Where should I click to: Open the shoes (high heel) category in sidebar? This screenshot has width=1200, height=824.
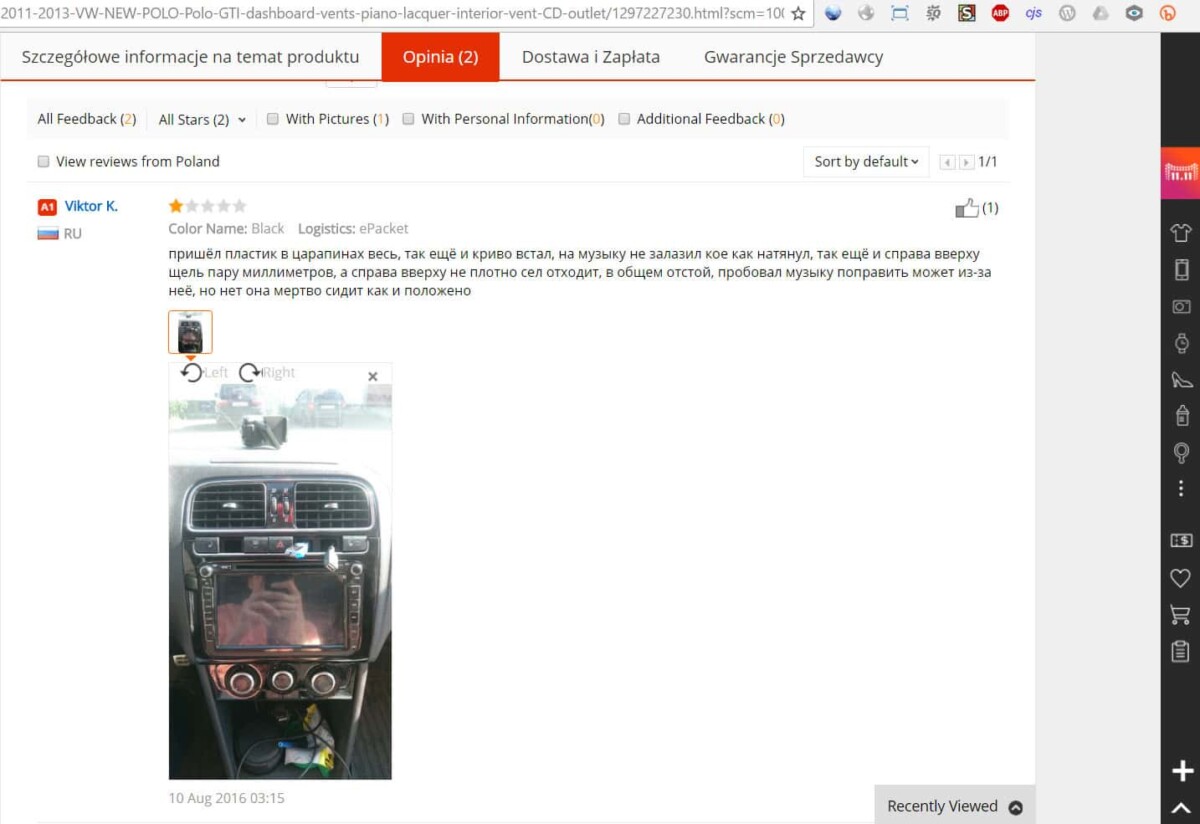pos(1181,379)
